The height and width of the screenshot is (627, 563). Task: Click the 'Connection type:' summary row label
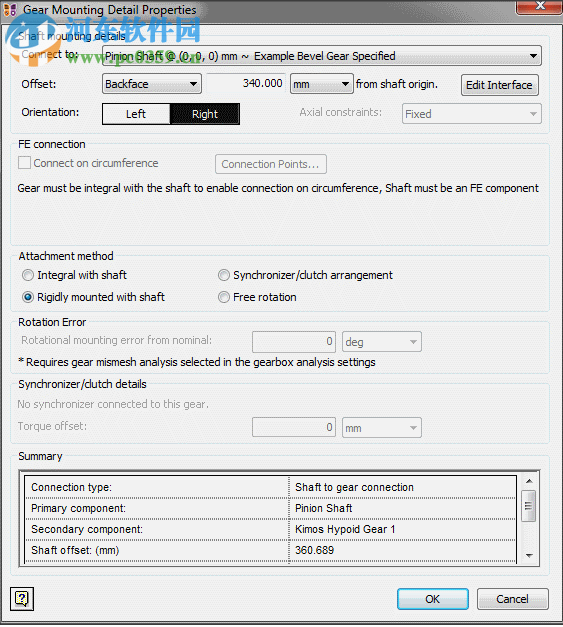click(x=72, y=487)
